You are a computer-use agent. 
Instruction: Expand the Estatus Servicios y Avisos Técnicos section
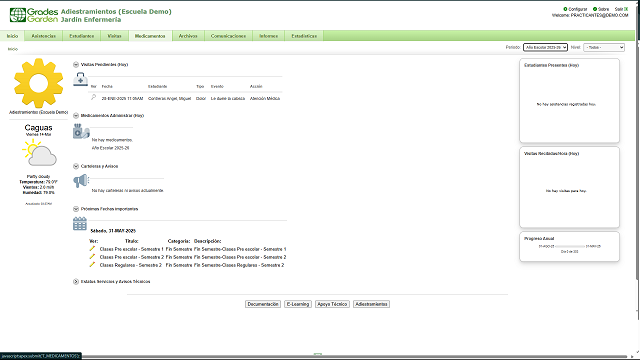click(76, 282)
